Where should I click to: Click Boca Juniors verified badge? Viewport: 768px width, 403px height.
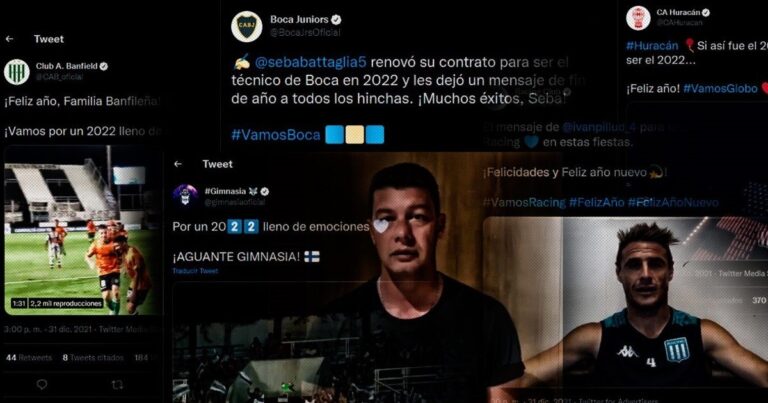336,20
